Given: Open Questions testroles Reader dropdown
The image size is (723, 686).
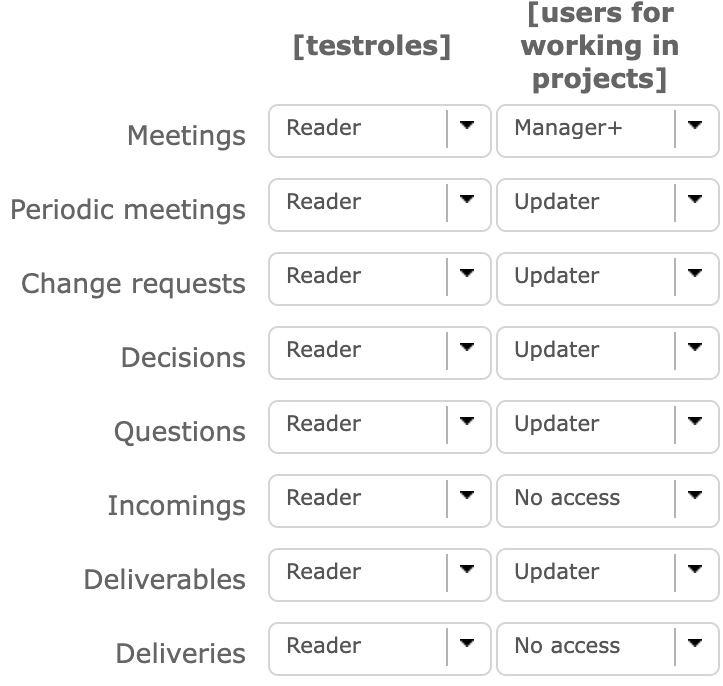Looking at the screenshot, I should tap(379, 426).
